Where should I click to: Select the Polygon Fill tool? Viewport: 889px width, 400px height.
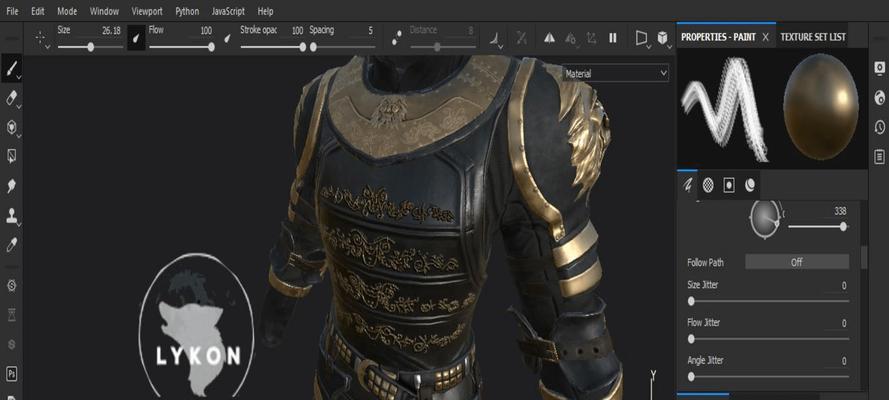[x=11, y=156]
